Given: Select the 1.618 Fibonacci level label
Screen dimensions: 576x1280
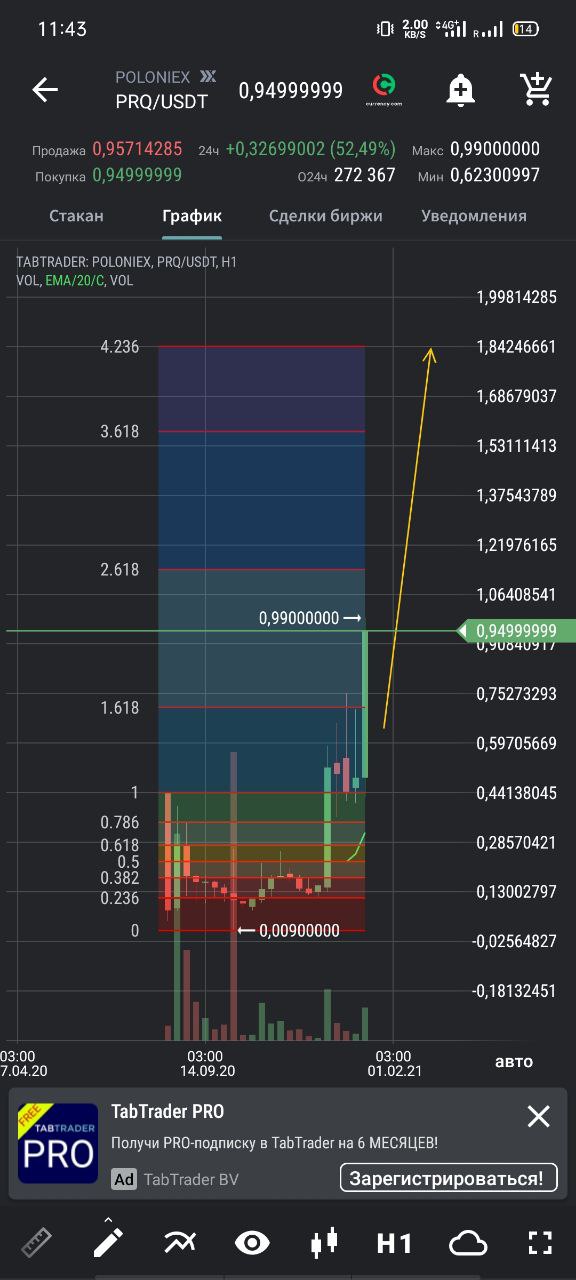Looking at the screenshot, I should tap(119, 708).
